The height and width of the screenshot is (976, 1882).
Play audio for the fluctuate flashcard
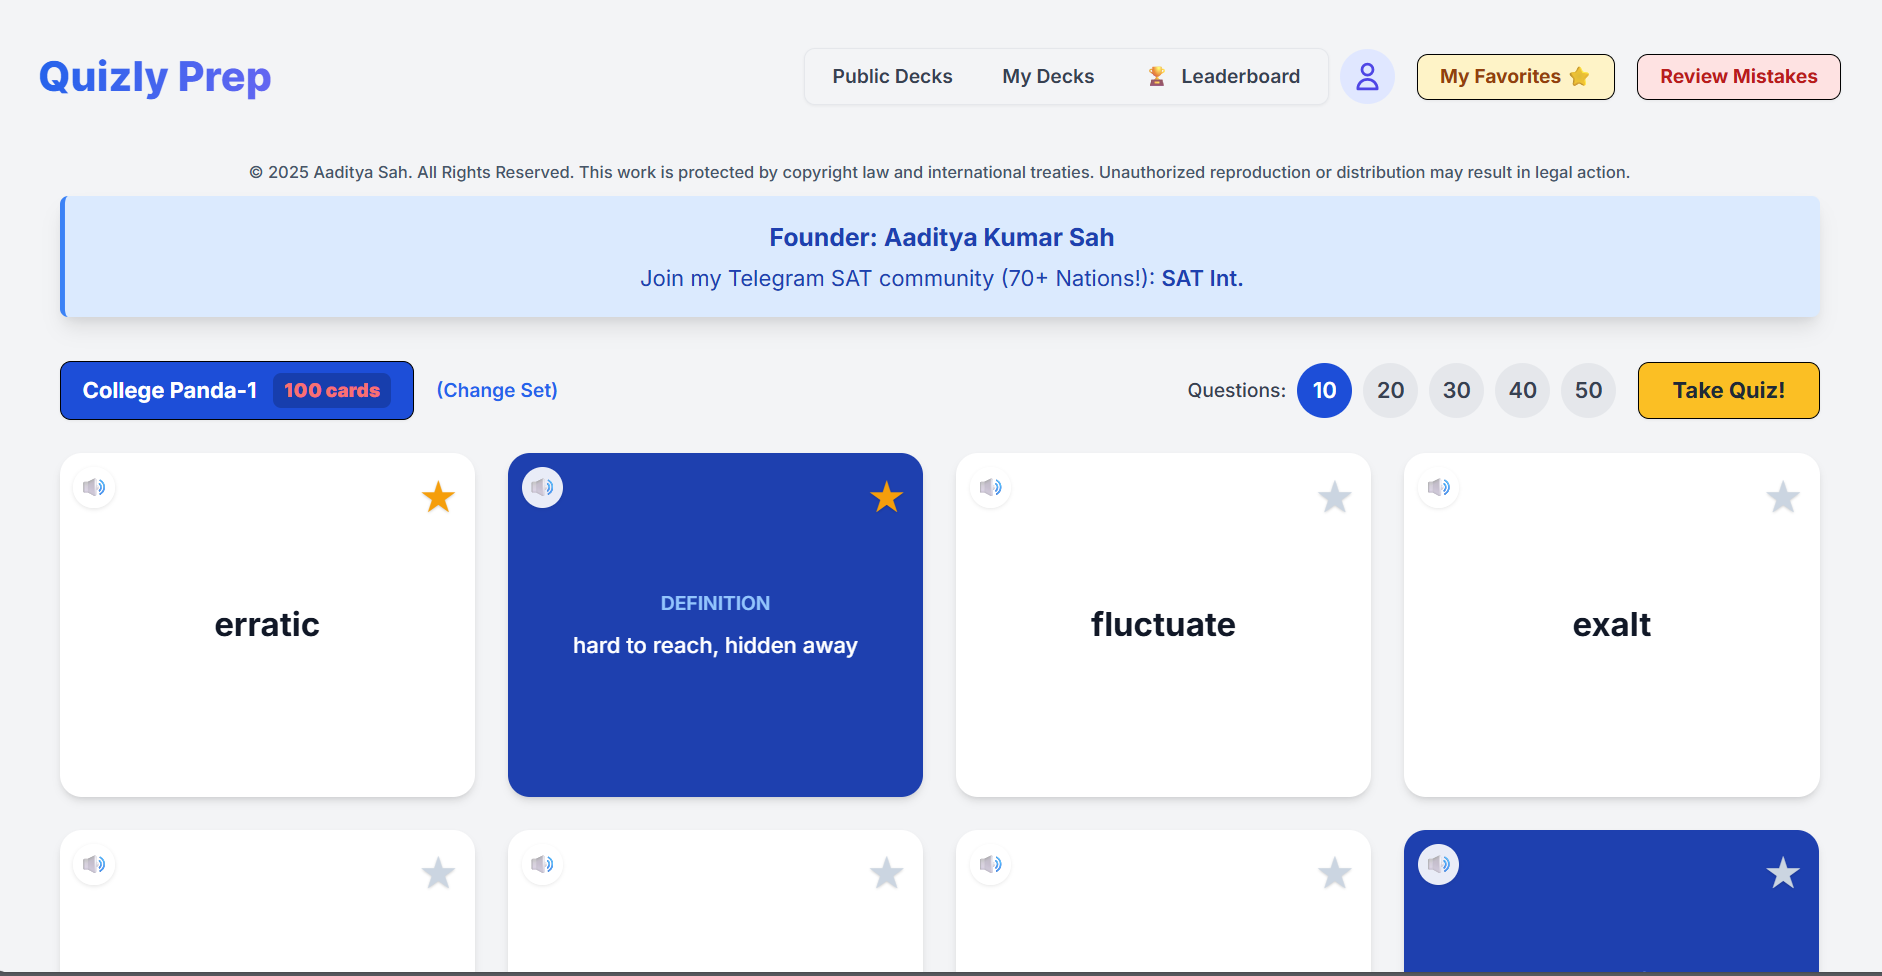[990, 487]
